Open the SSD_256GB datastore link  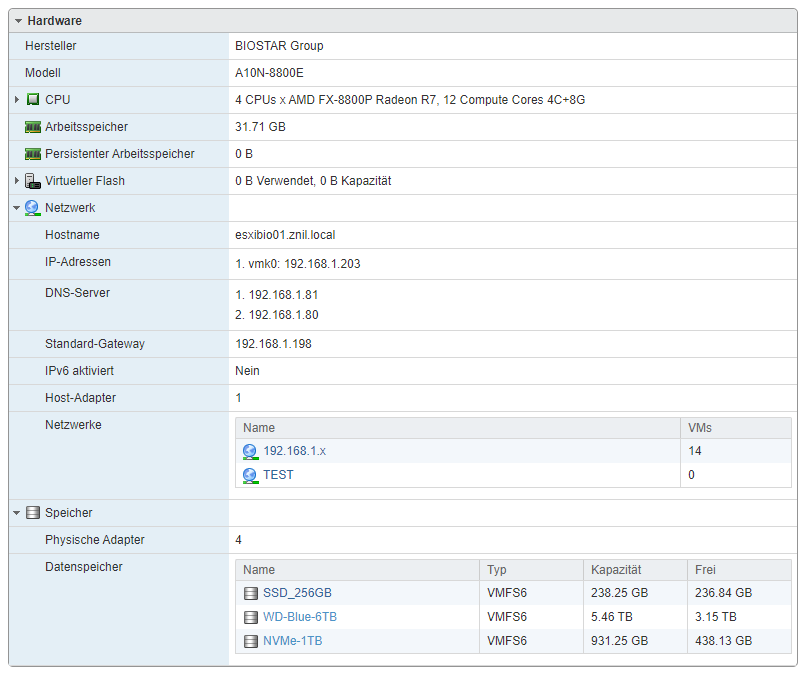[x=297, y=593]
